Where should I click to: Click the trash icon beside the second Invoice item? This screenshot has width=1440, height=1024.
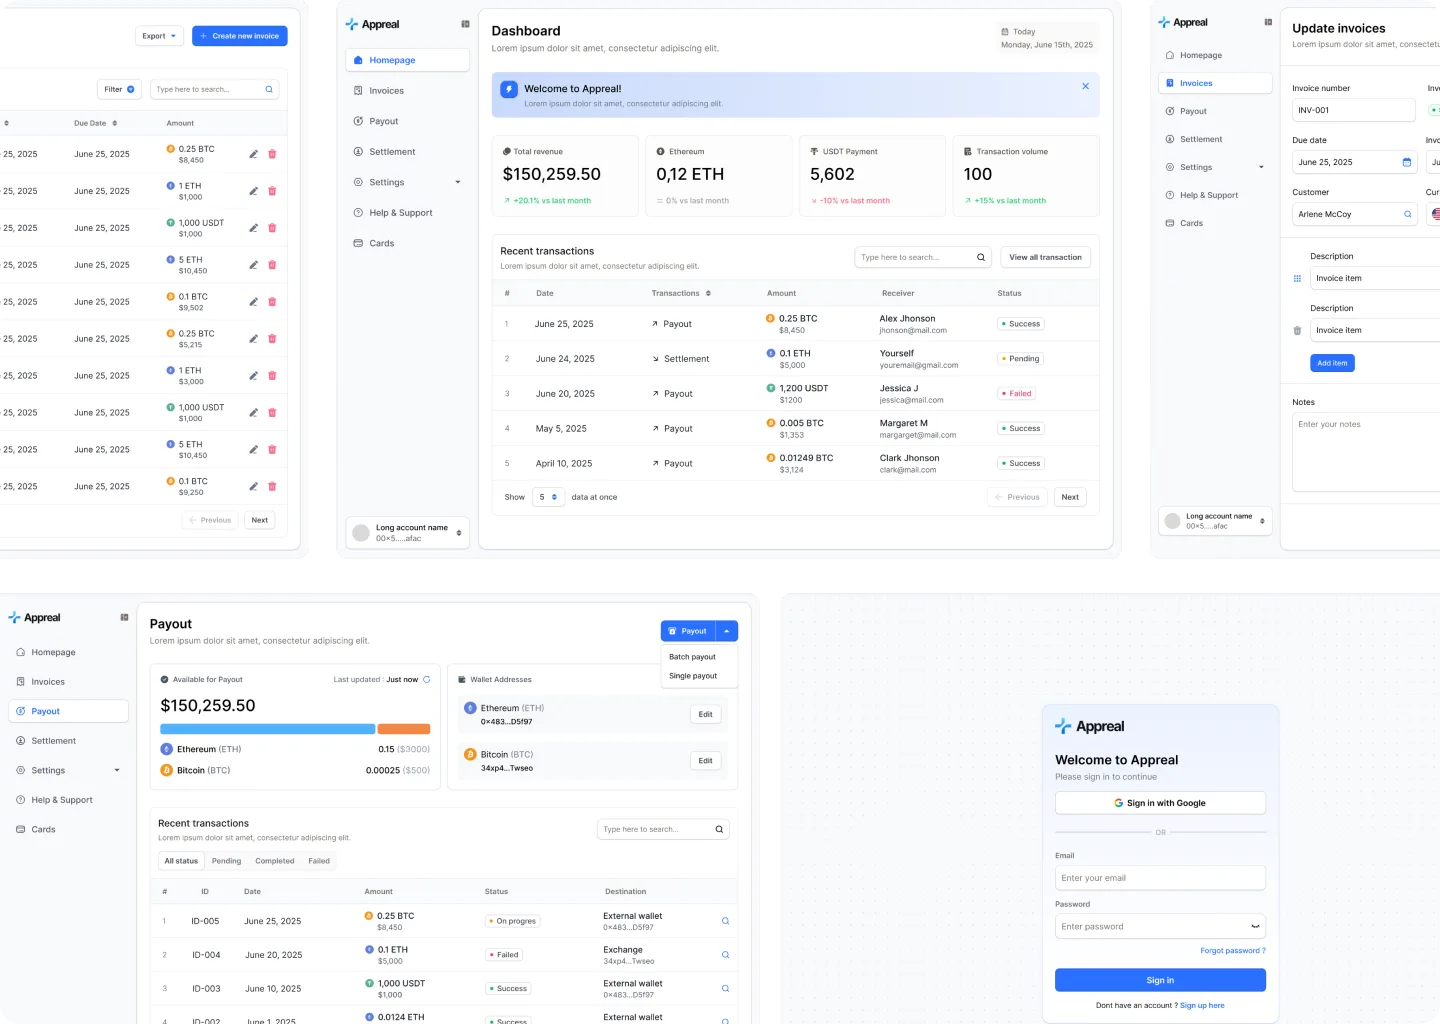pos(1297,330)
